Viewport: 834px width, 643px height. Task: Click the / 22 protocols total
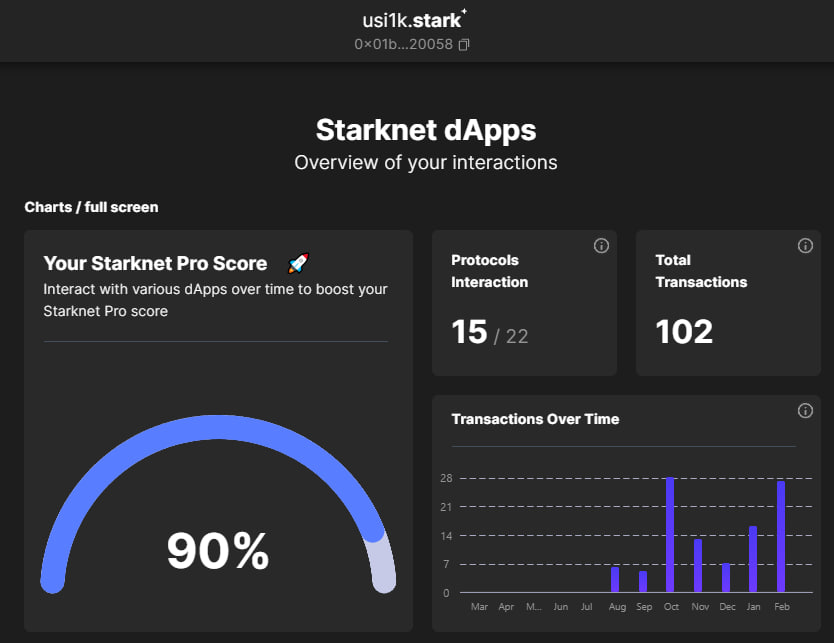(511, 336)
